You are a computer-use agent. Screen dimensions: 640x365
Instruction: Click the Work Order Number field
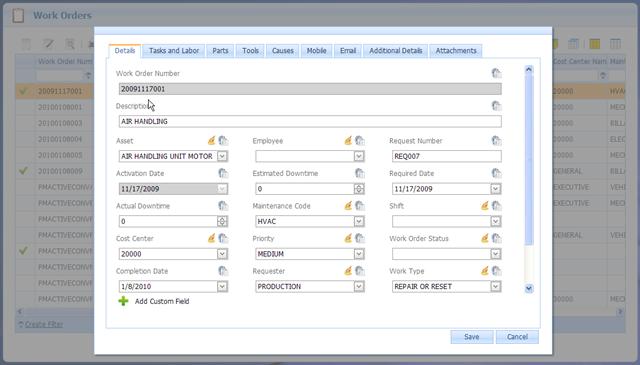(x=310, y=89)
